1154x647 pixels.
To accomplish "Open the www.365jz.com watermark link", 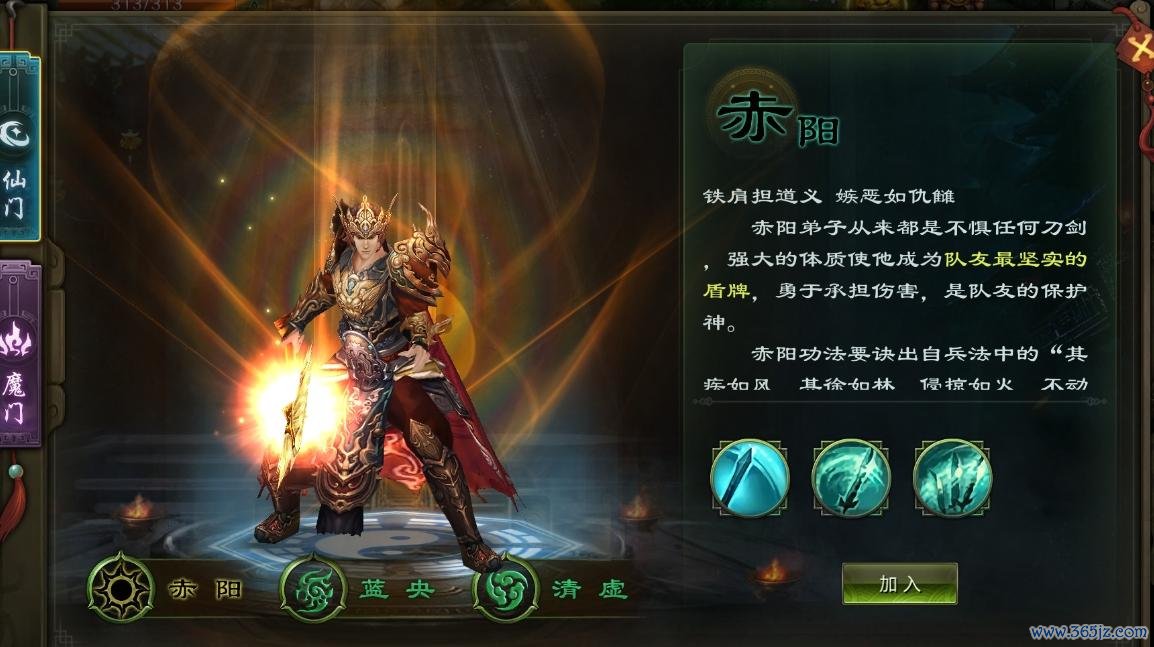I will (1088, 632).
